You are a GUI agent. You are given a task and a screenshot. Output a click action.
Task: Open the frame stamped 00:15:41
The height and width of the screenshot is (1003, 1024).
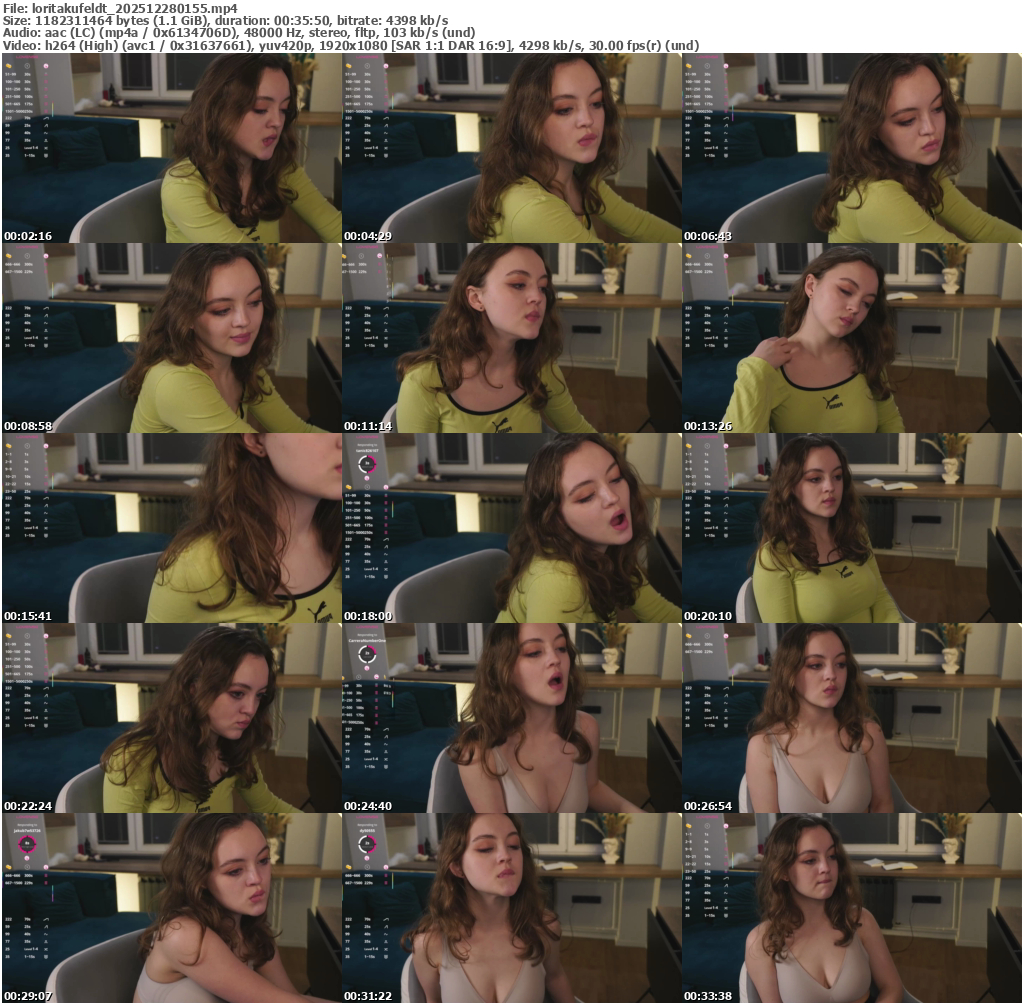[x=172, y=528]
